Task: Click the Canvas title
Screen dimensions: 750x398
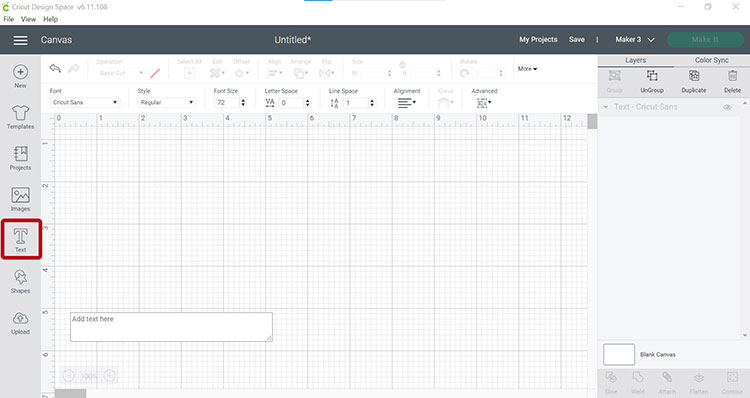Action: (56, 40)
